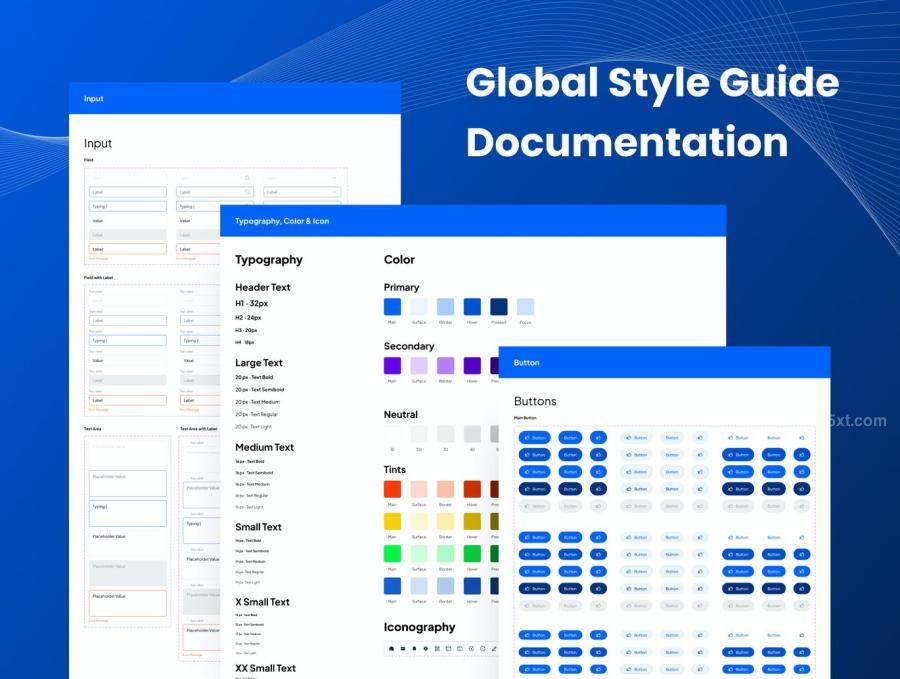
Task: Click the hamburger menu icon under Iconography
Action: pyautogui.click(x=403, y=649)
